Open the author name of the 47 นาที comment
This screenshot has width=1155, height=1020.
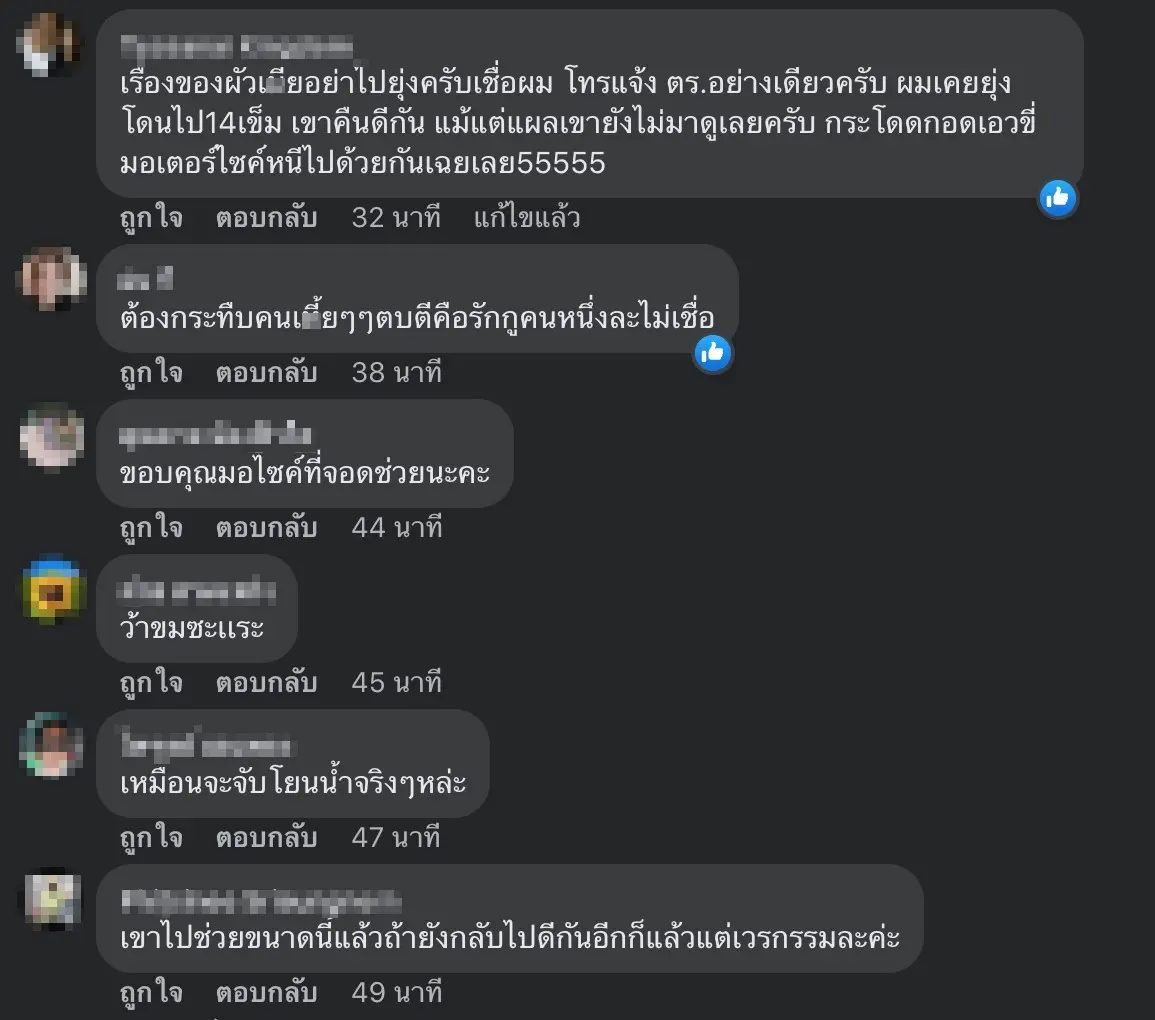click(206, 744)
